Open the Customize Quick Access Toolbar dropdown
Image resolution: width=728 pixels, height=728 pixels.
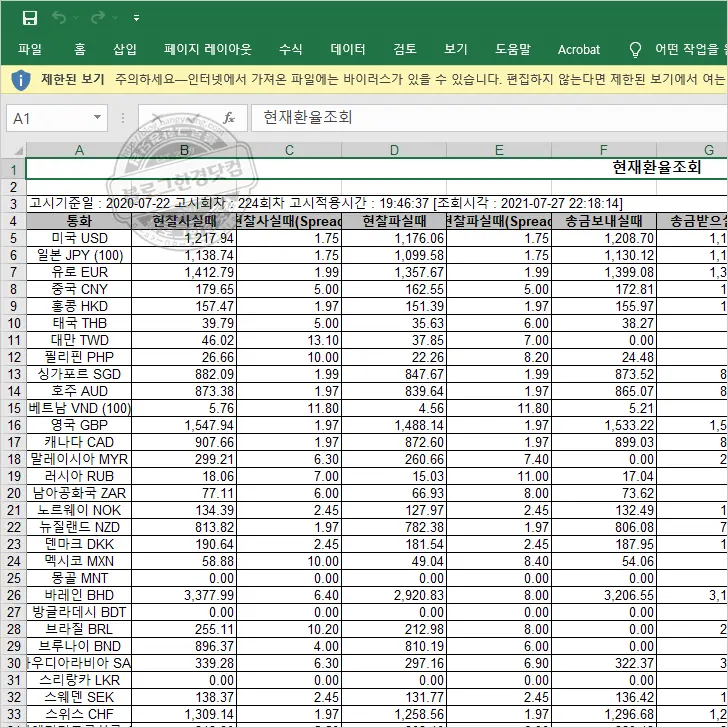coord(136,18)
